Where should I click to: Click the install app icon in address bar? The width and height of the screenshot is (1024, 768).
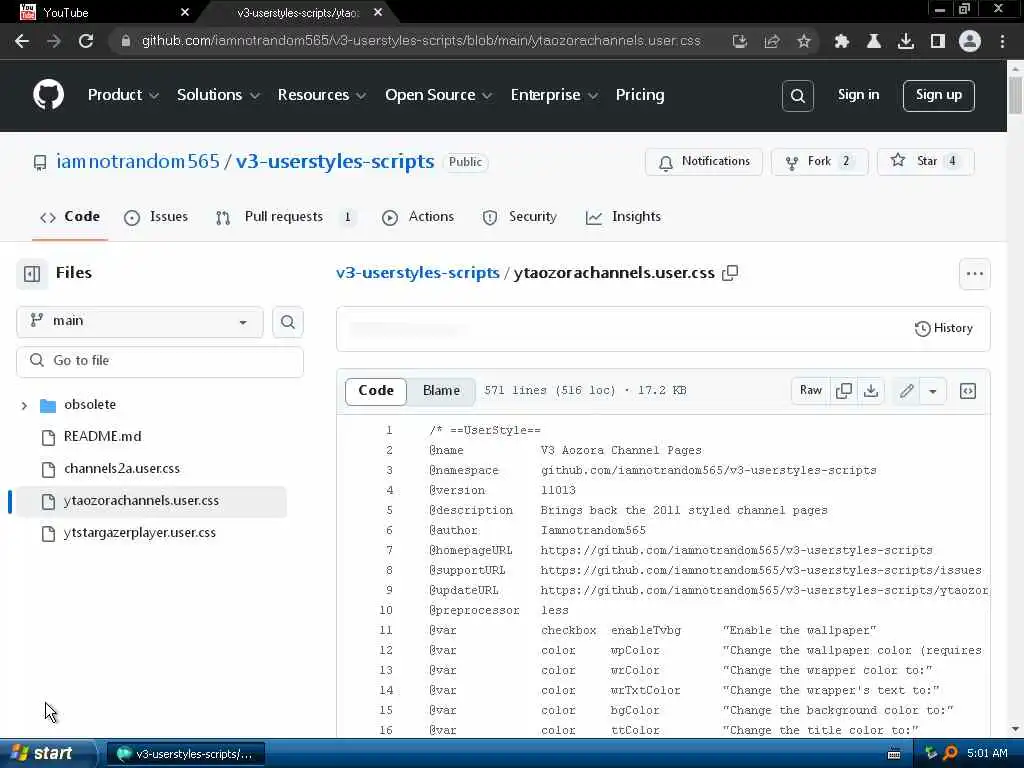click(x=739, y=41)
